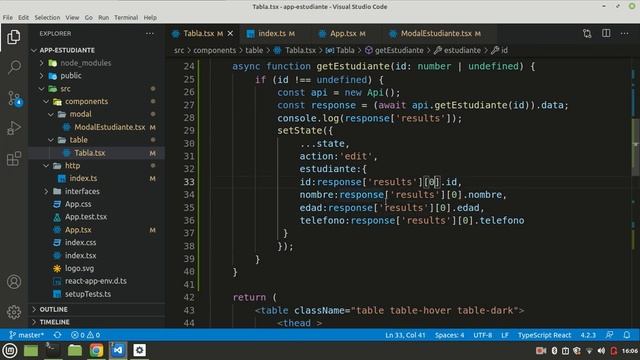This screenshot has width=640, height=360.
Task: Open the File menu
Action: (x=7, y=18)
